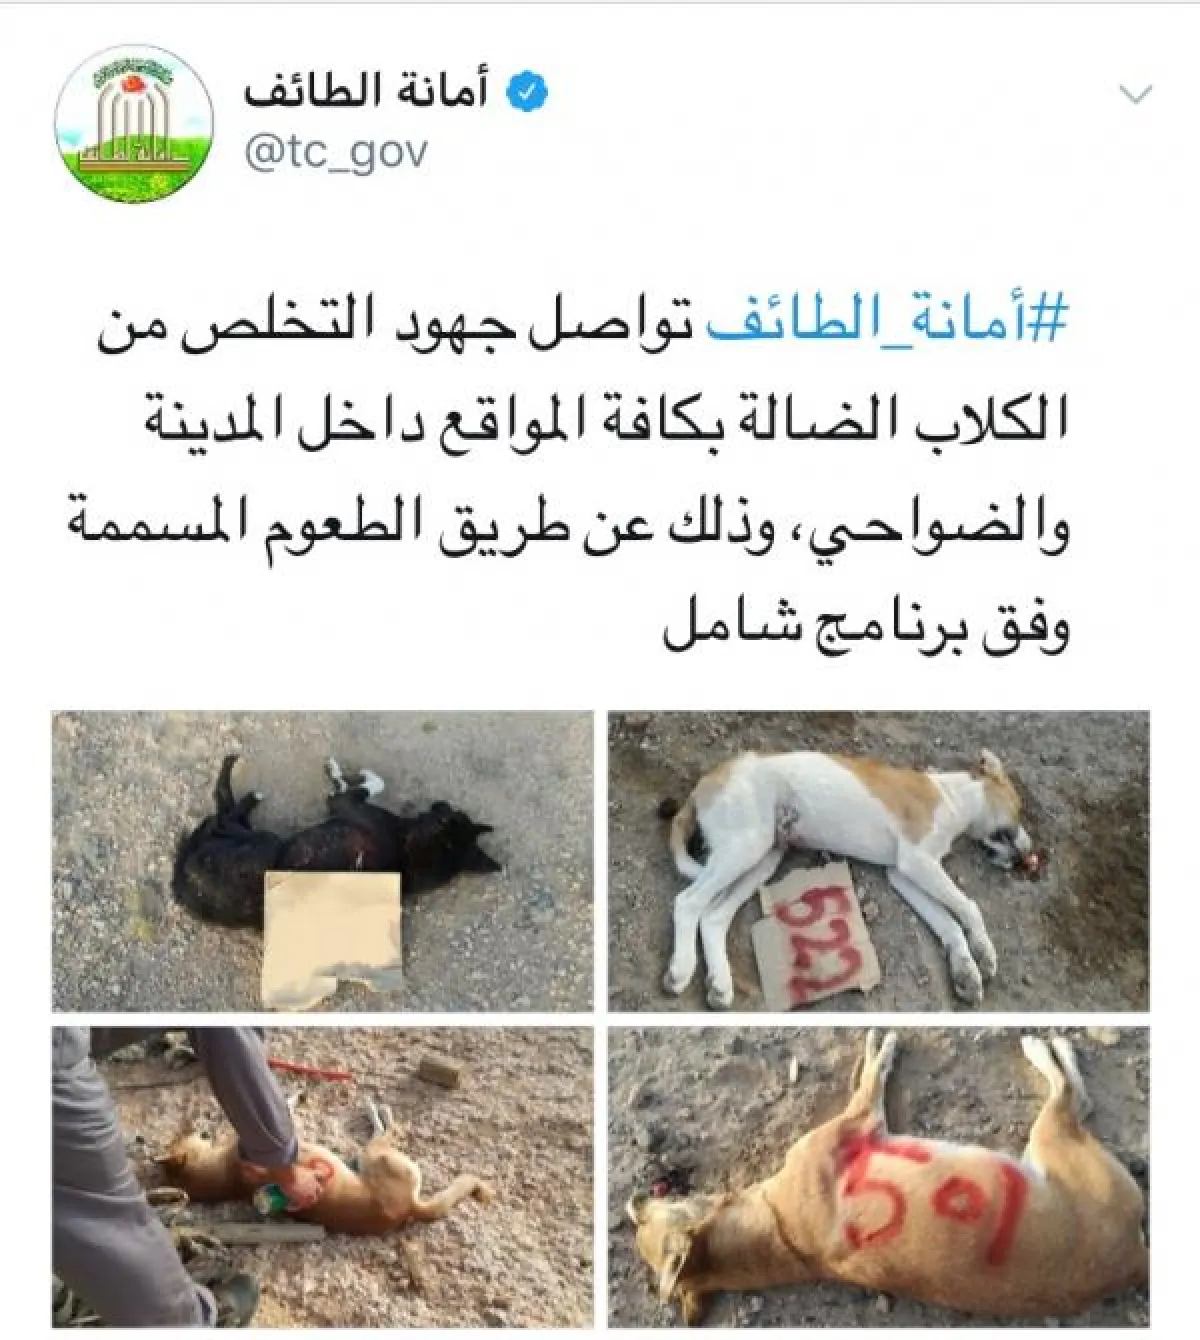Open the photo of the black dog
The height and width of the screenshot is (1340, 1200).
[x=322, y=861]
